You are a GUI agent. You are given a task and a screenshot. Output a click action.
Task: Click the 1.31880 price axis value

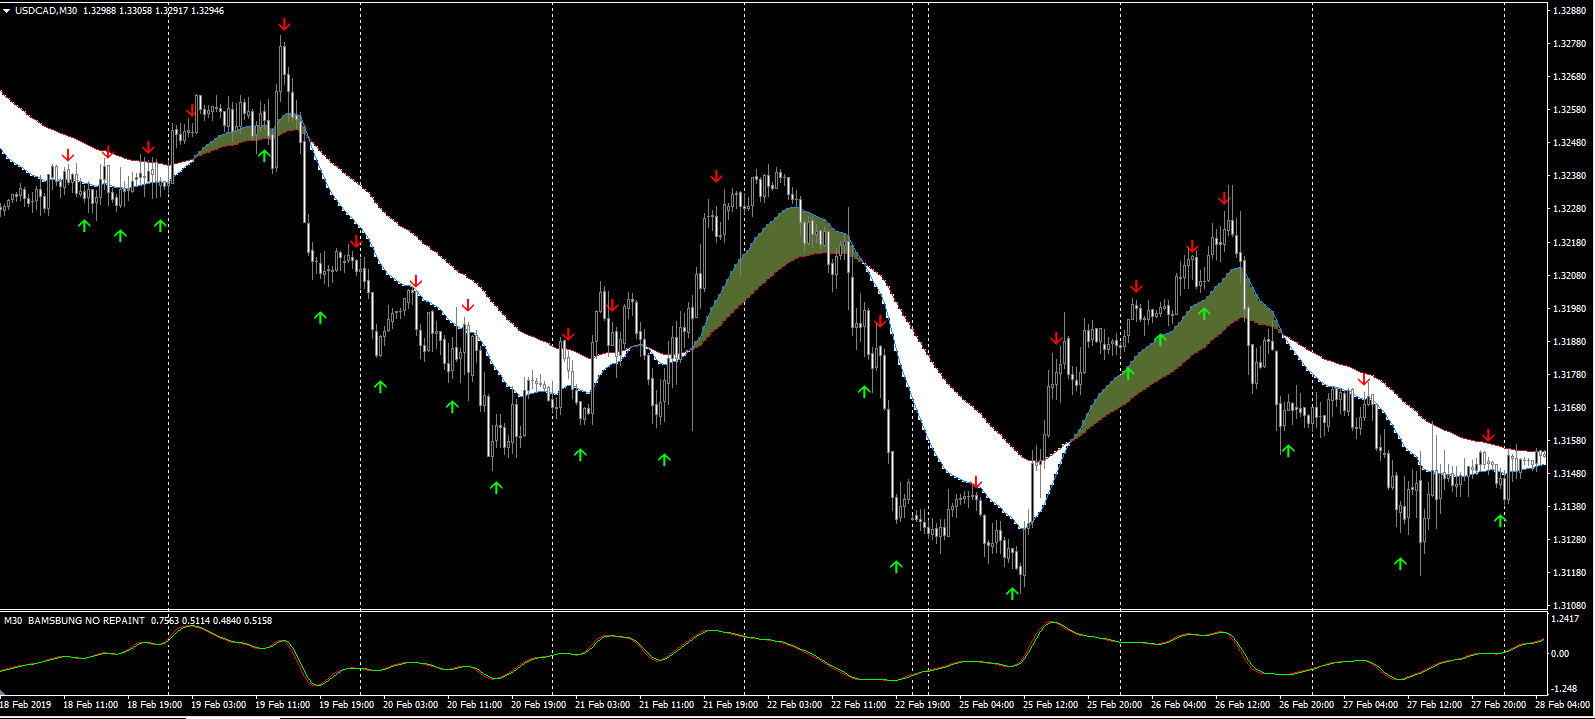tap(1567, 342)
